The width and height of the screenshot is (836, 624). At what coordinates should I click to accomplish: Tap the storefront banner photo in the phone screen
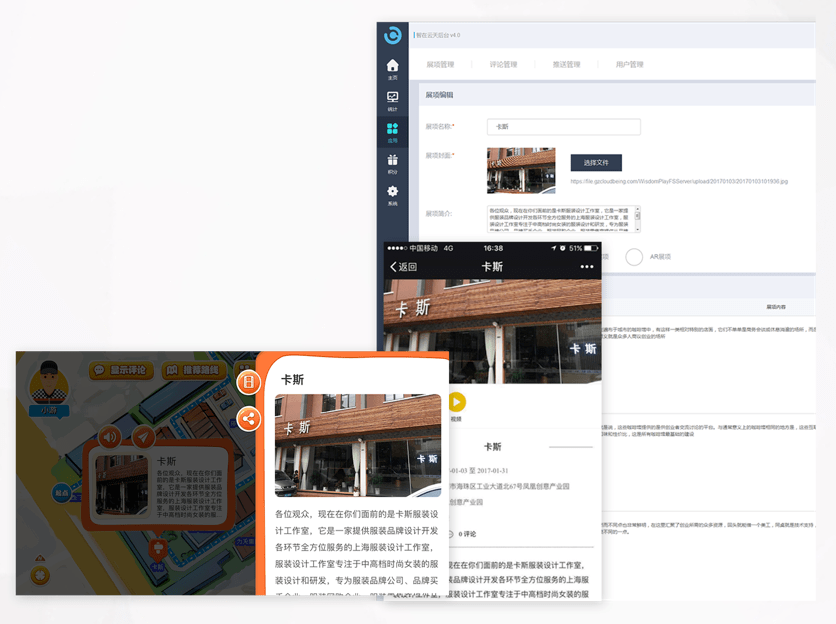point(492,331)
